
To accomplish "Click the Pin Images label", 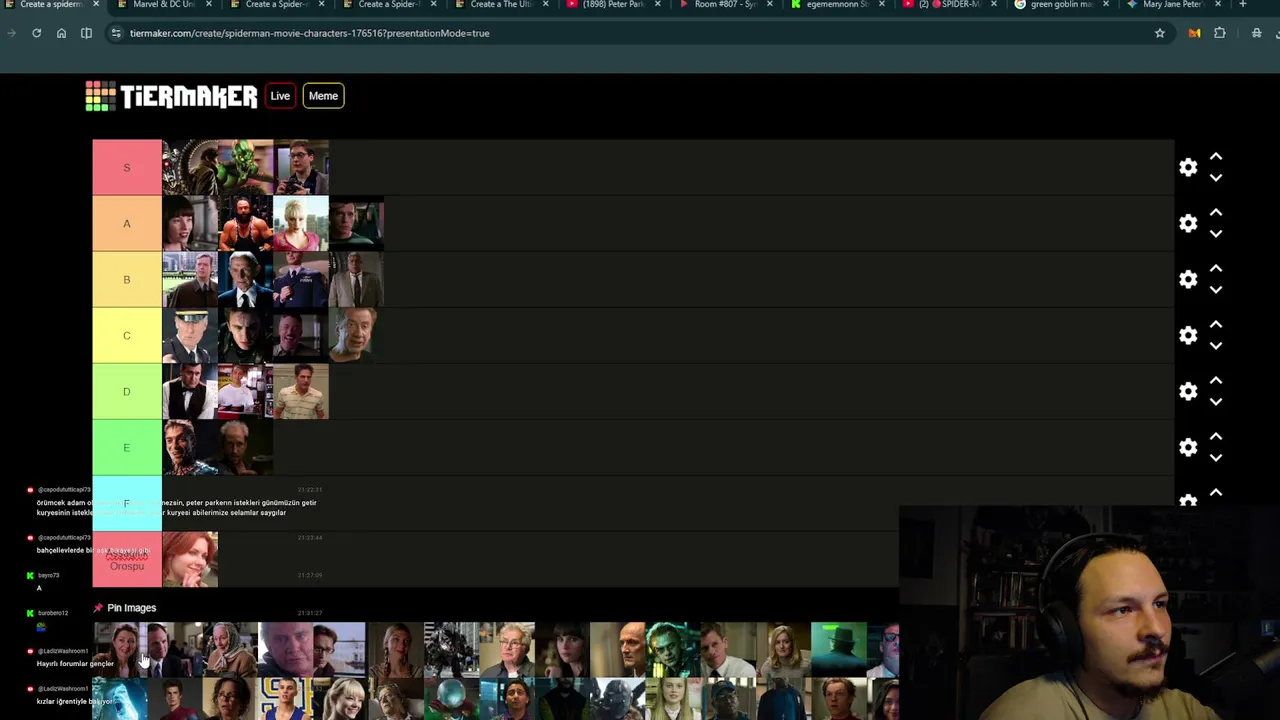I will coord(132,608).
